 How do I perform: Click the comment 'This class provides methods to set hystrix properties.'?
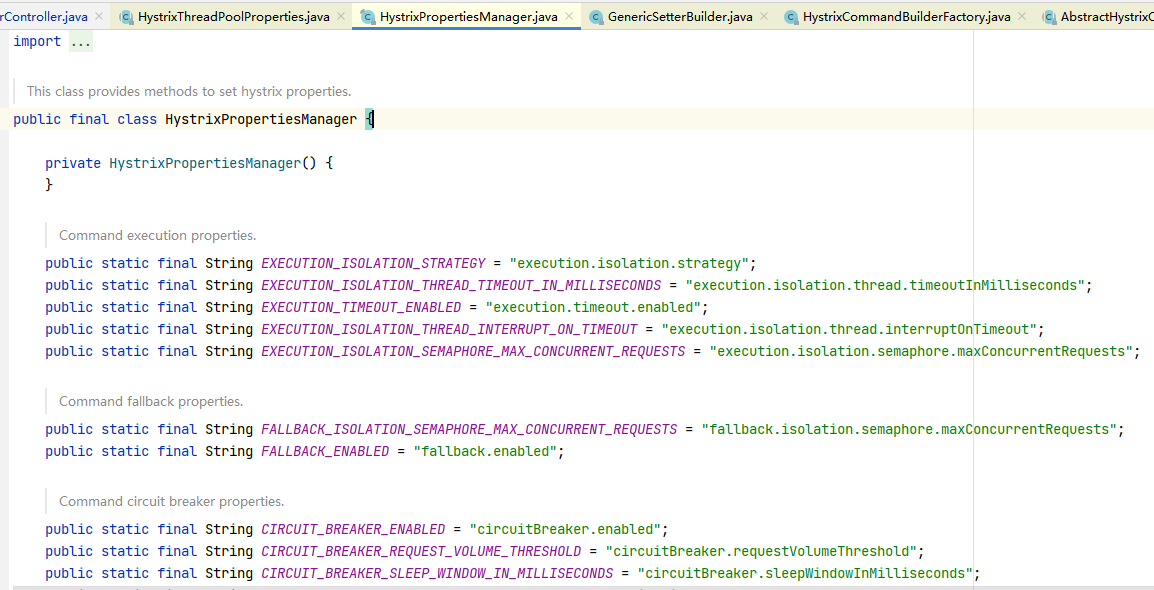[x=189, y=91]
